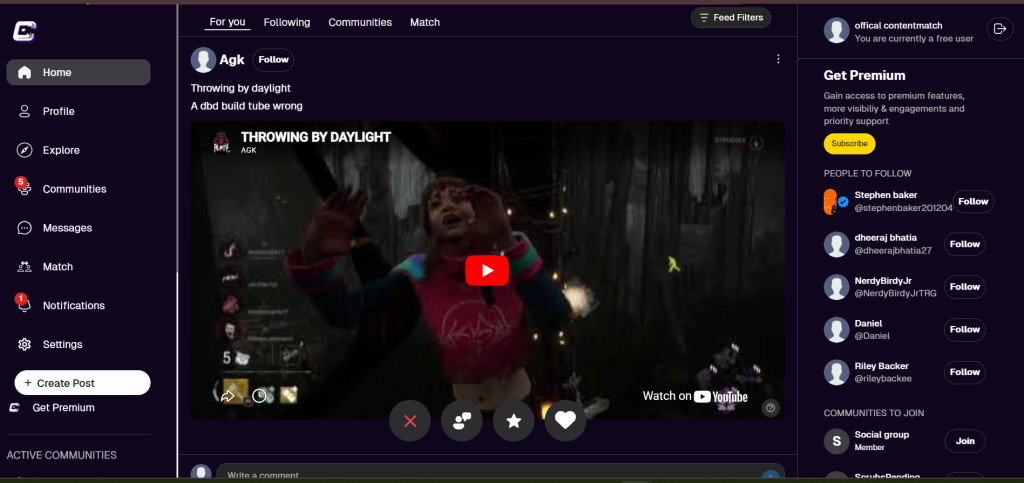Open Feed Filters dropdown
The width and height of the screenshot is (1024, 483).
pos(730,18)
